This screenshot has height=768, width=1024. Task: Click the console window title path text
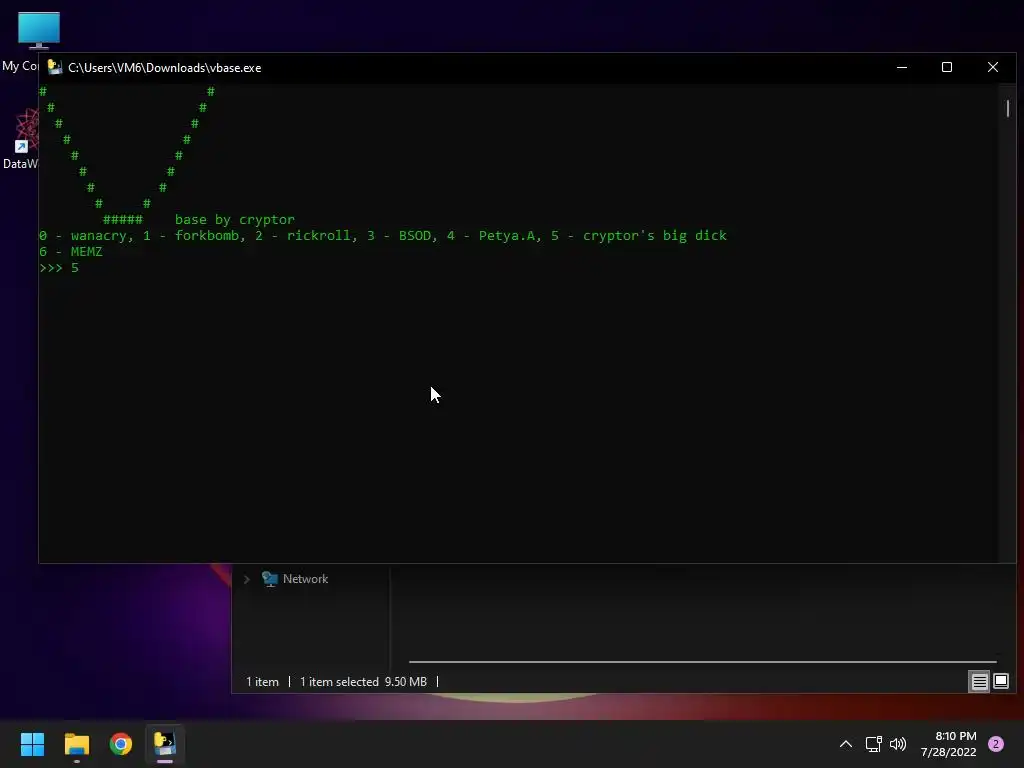[165, 68]
